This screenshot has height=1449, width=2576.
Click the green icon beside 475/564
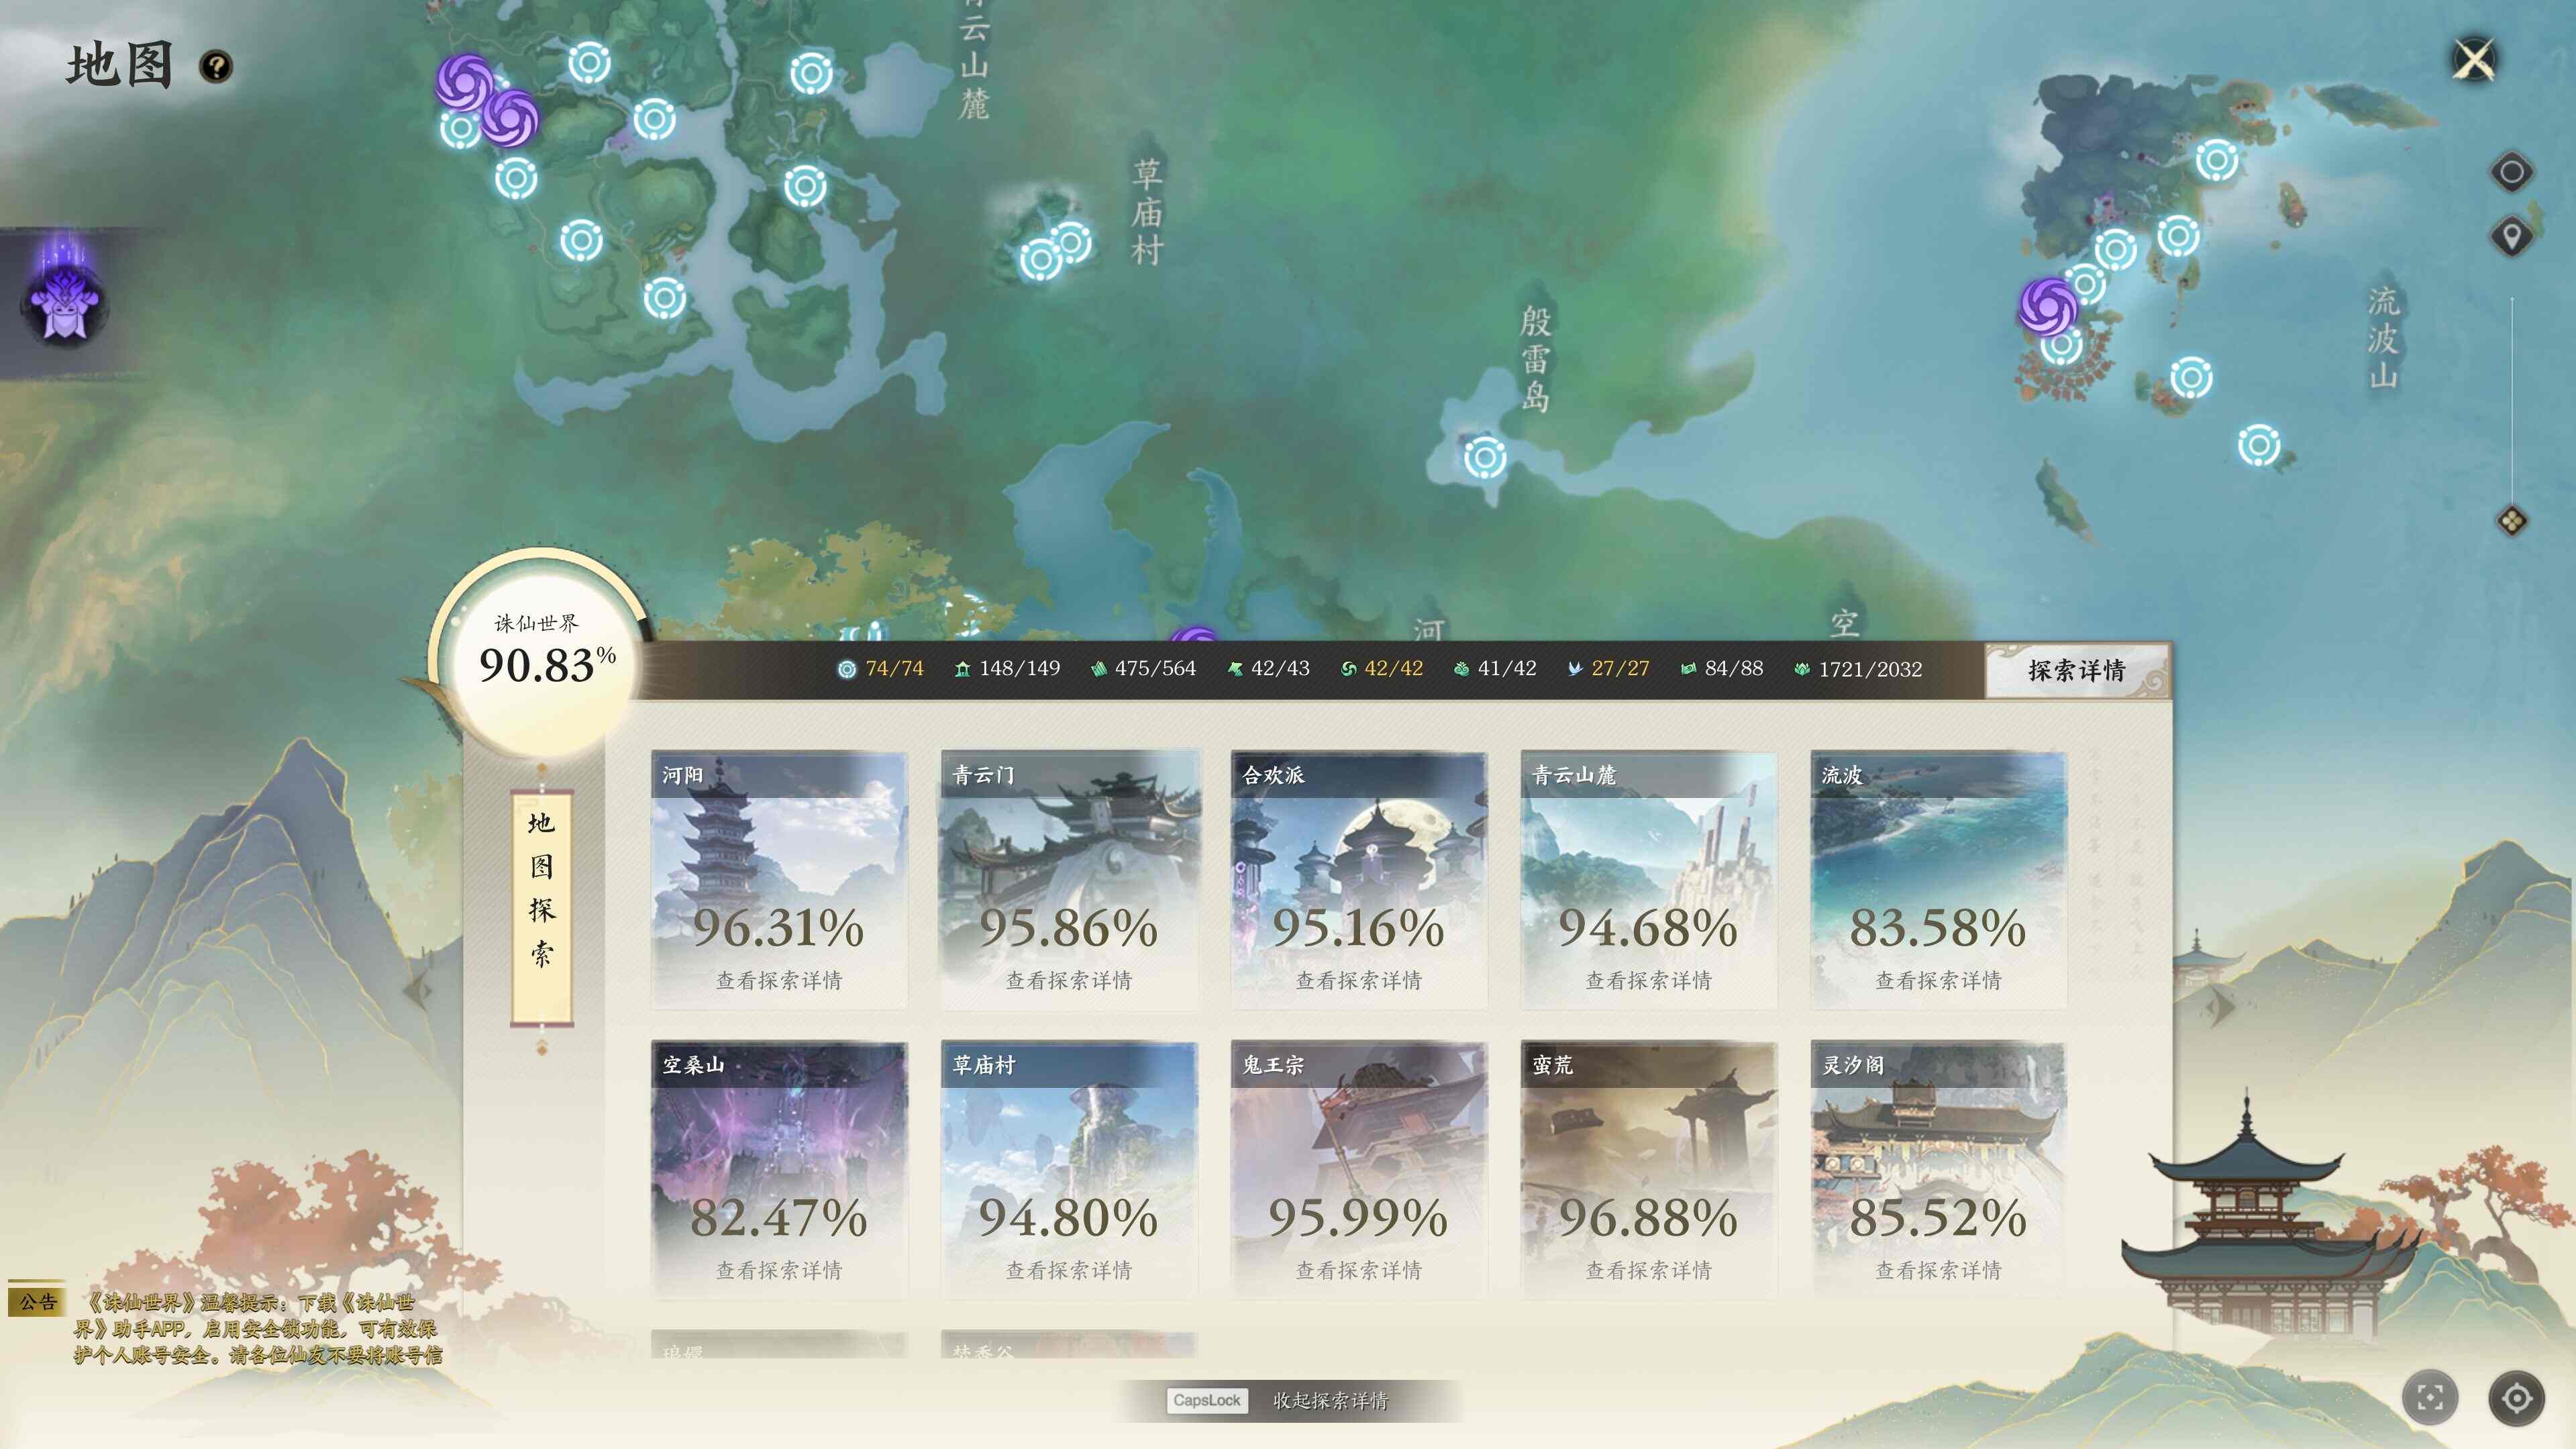point(1098,669)
